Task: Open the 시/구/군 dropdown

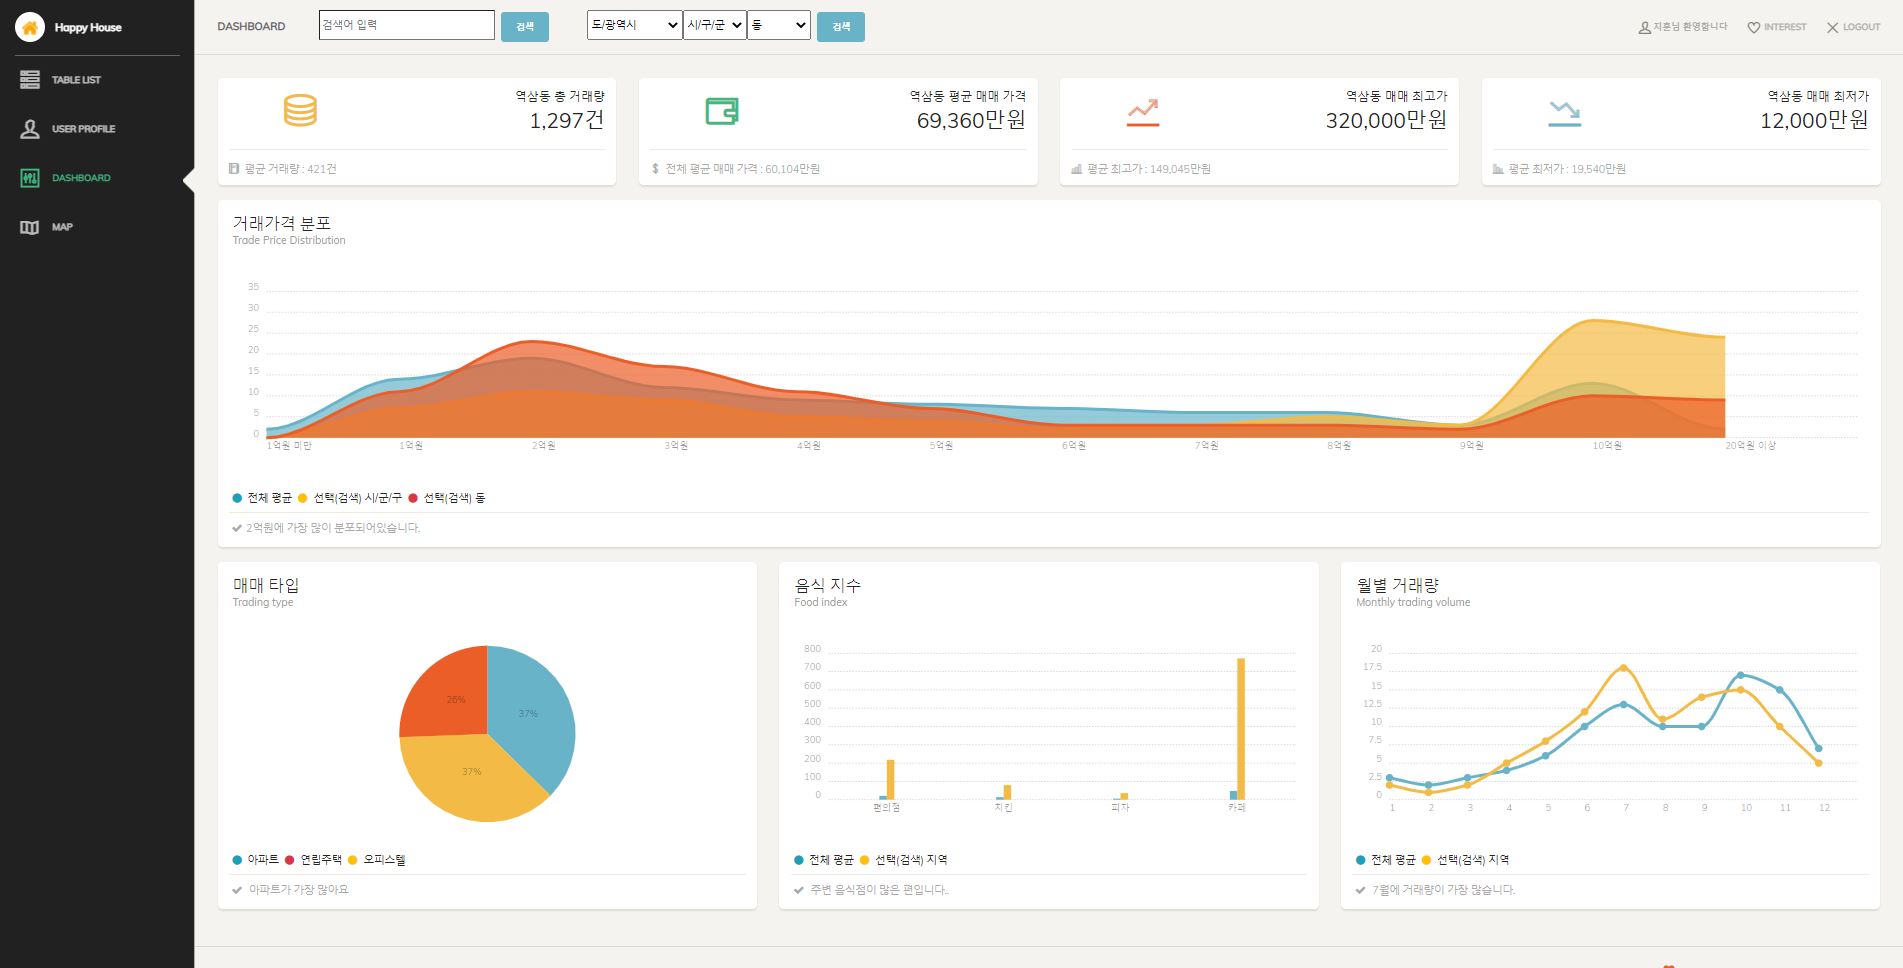Action: pyautogui.click(x=714, y=25)
